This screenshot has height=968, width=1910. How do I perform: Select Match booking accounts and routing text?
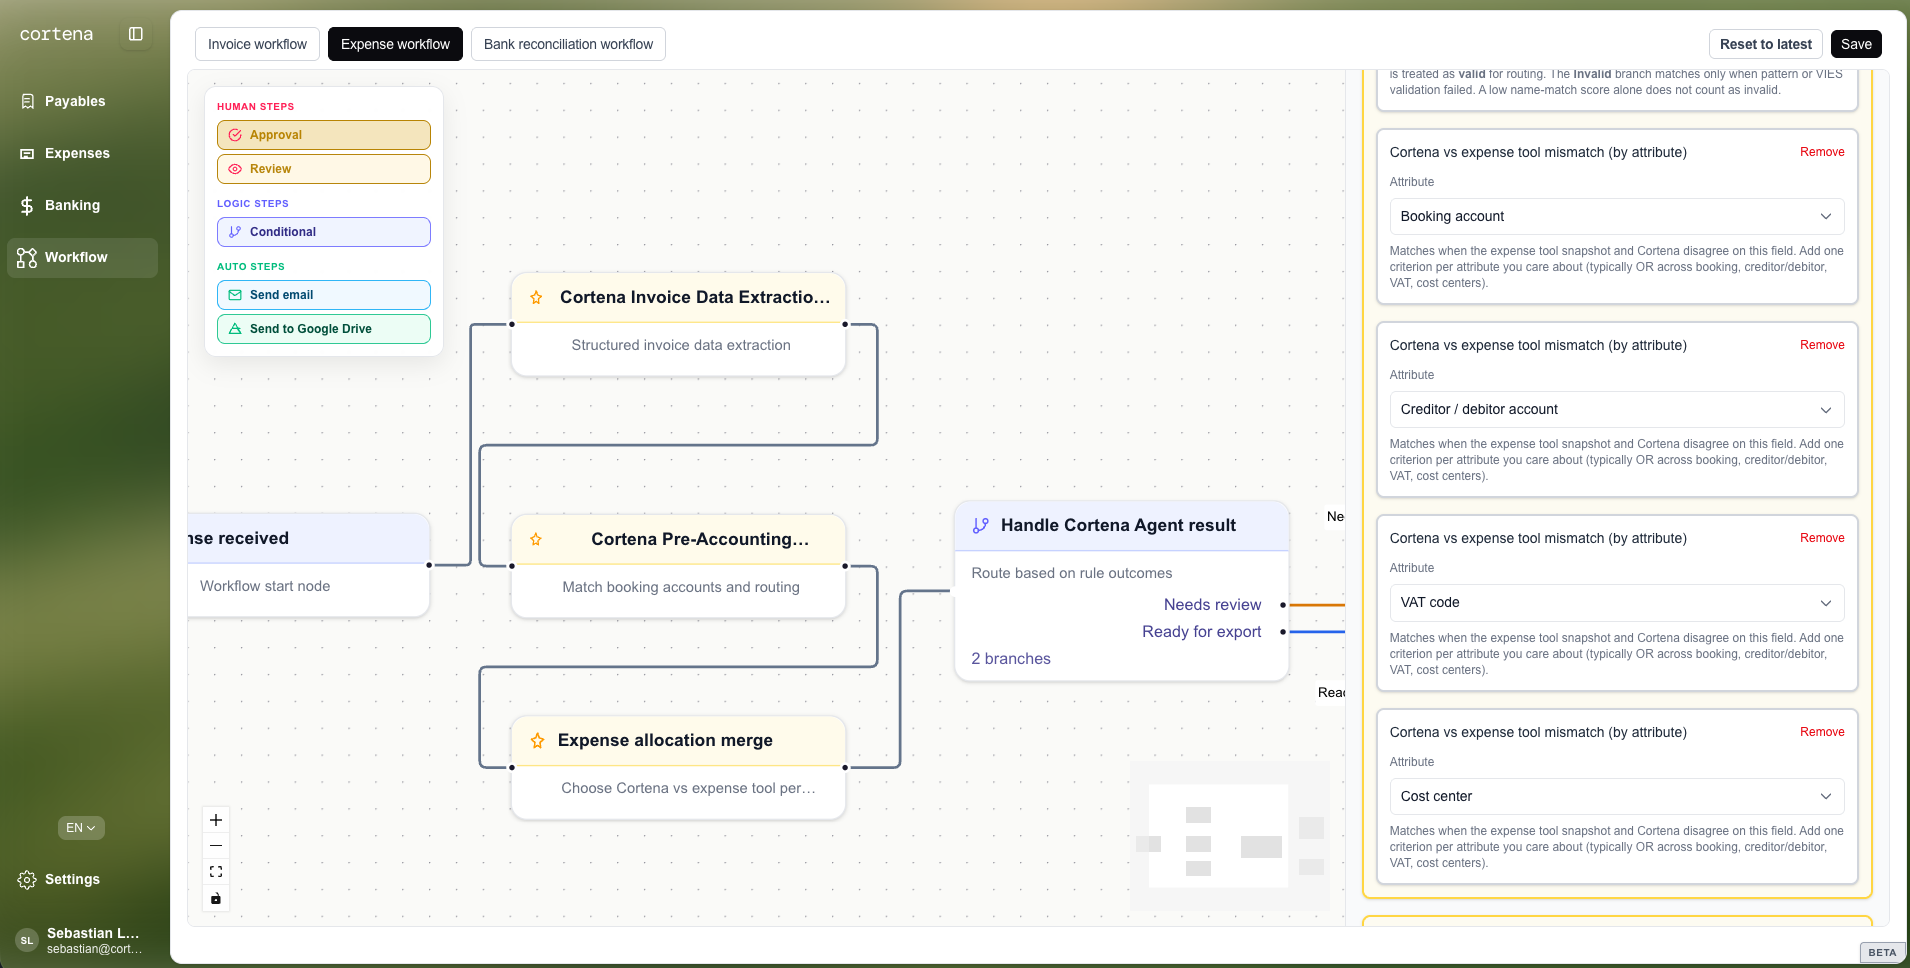[681, 588]
